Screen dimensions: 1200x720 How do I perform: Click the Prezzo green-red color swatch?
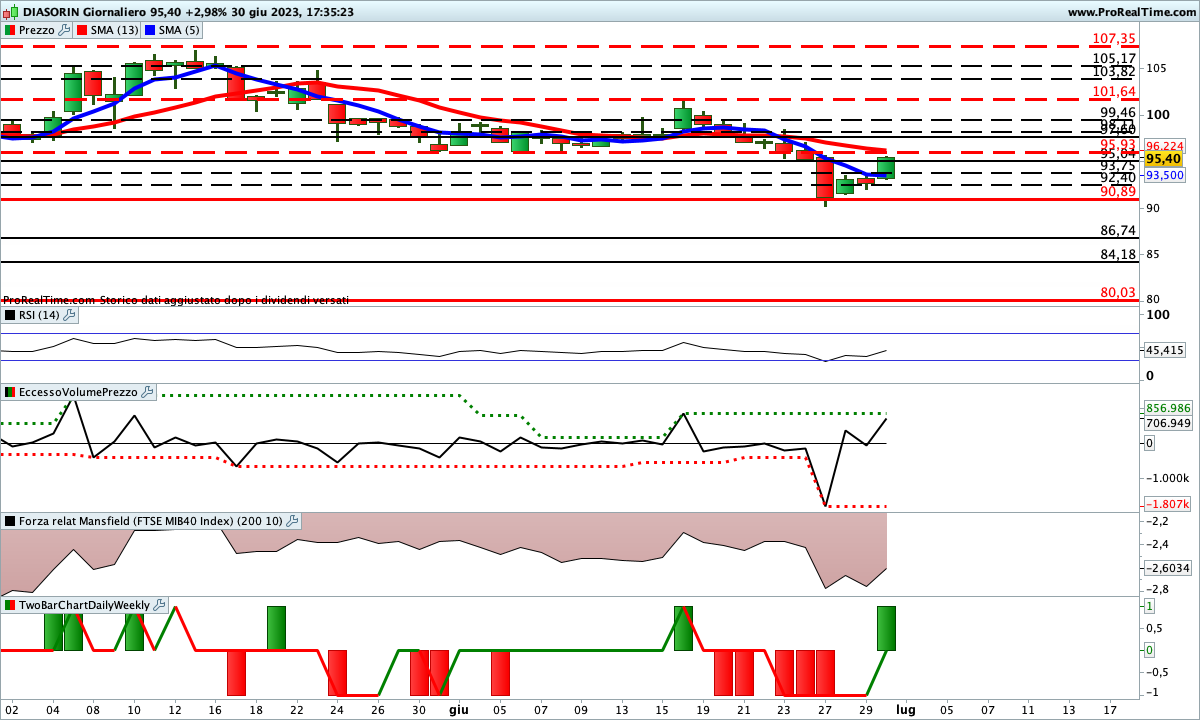pos(11,30)
